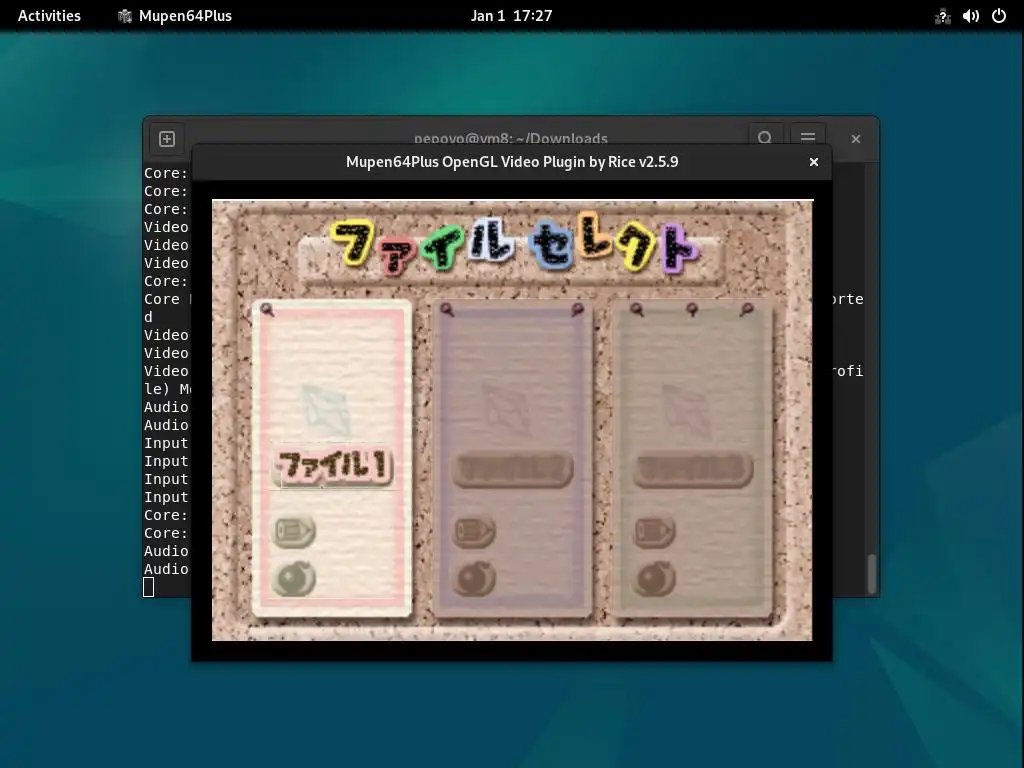Click the crystal shard emblem on third card
Screen dimensions: 1024x768
(687, 411)
